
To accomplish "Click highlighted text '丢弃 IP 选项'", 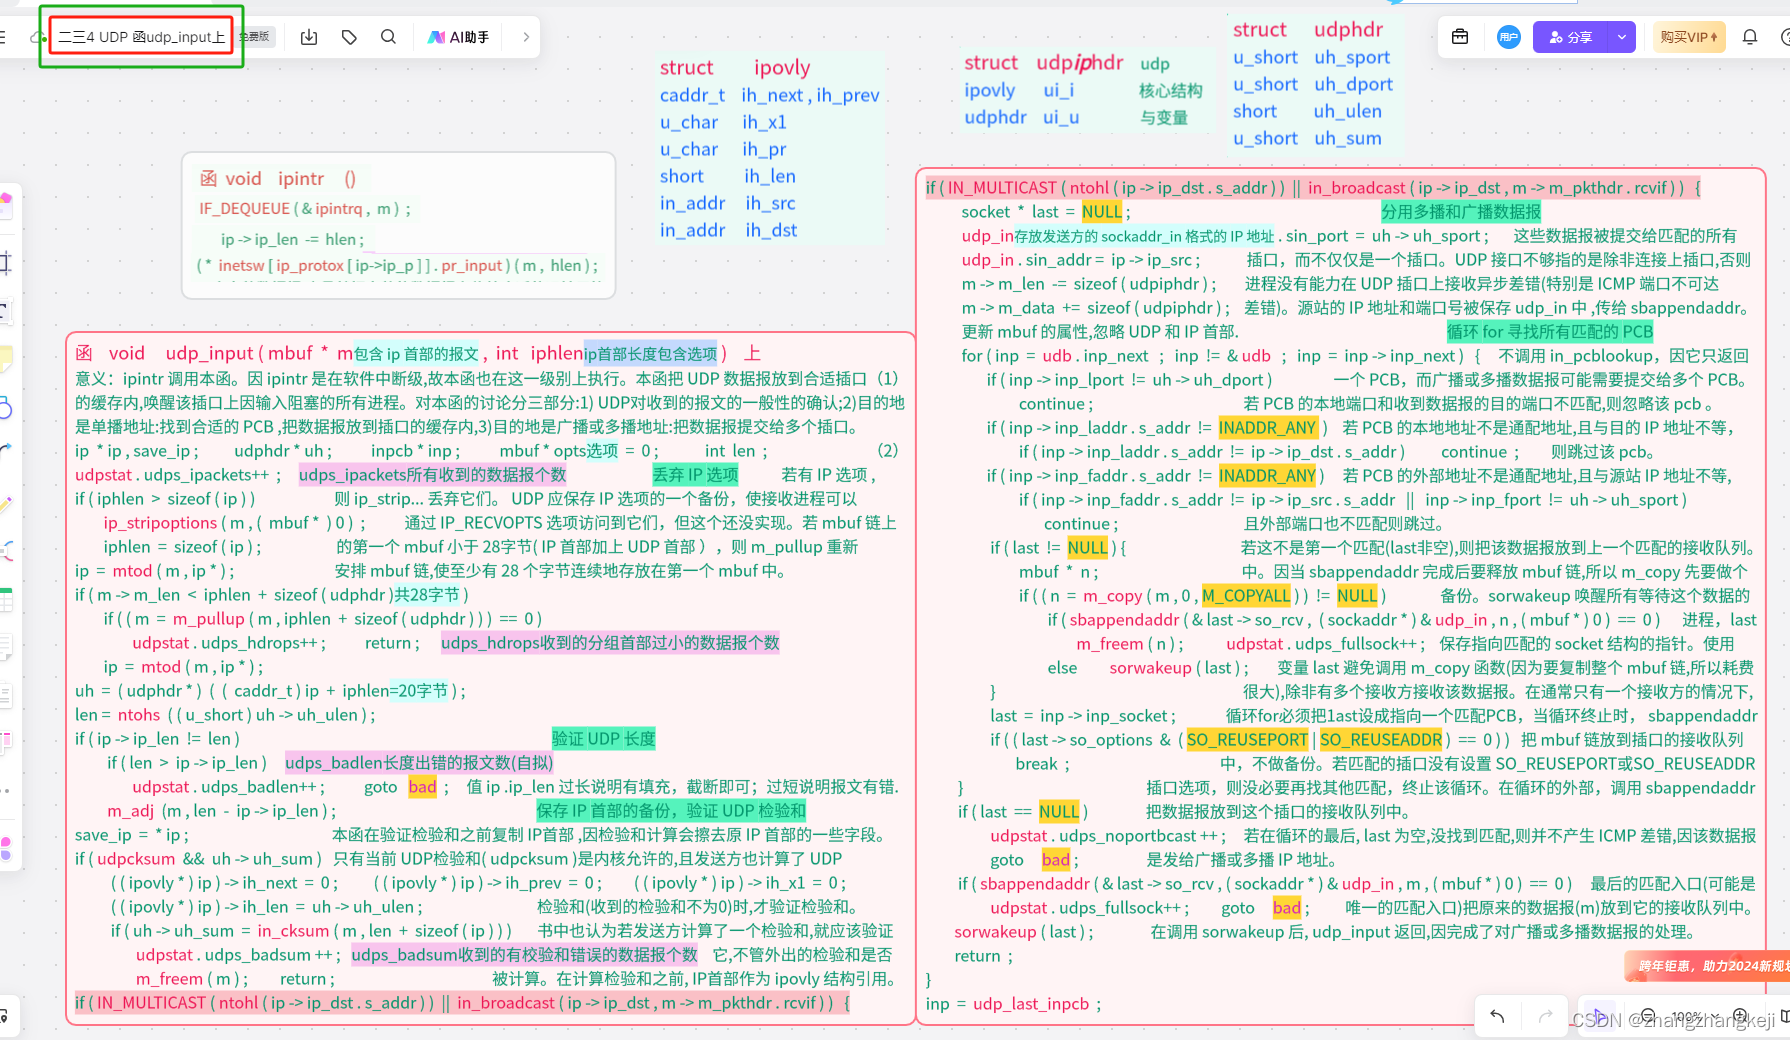I will click(x=695, y=475).
